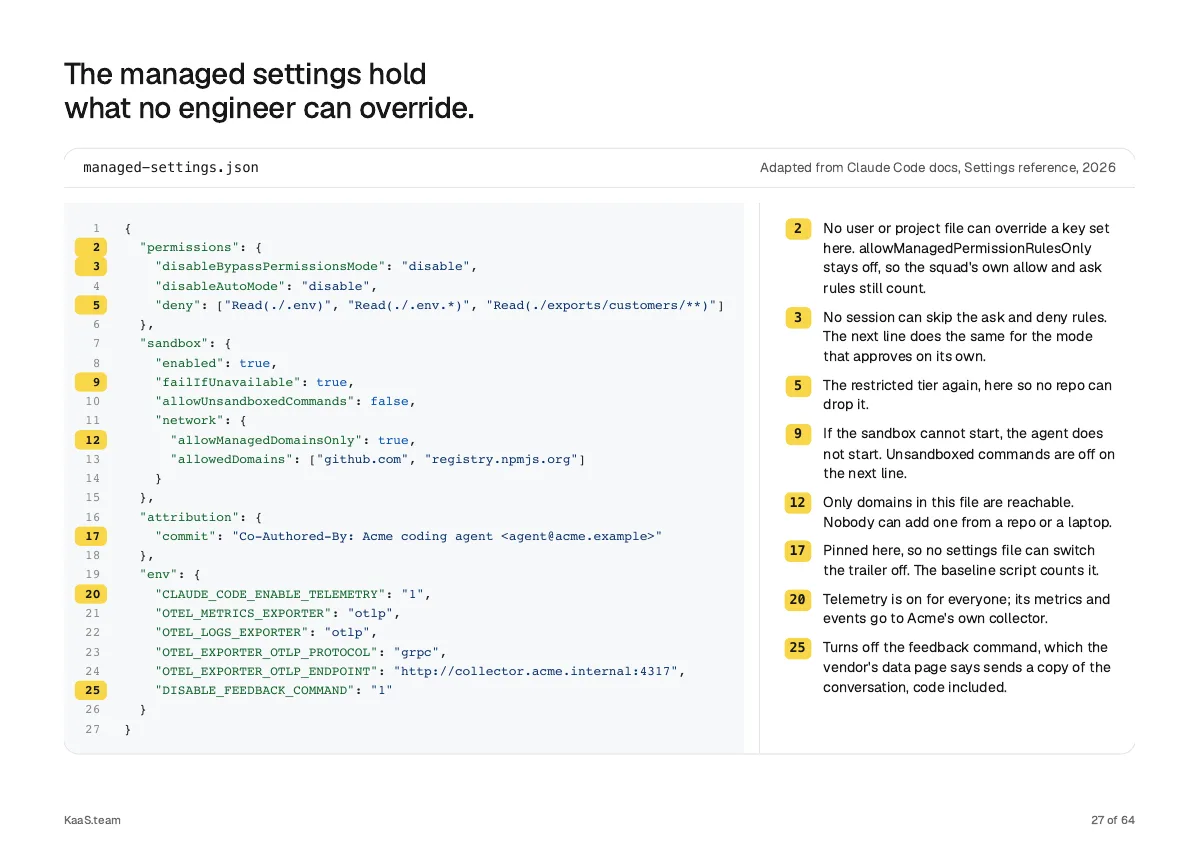Select the note "Turns off the feedback command"
Image resolution: width=1200 pixels, height=849 pixels.
click(967, 667)
